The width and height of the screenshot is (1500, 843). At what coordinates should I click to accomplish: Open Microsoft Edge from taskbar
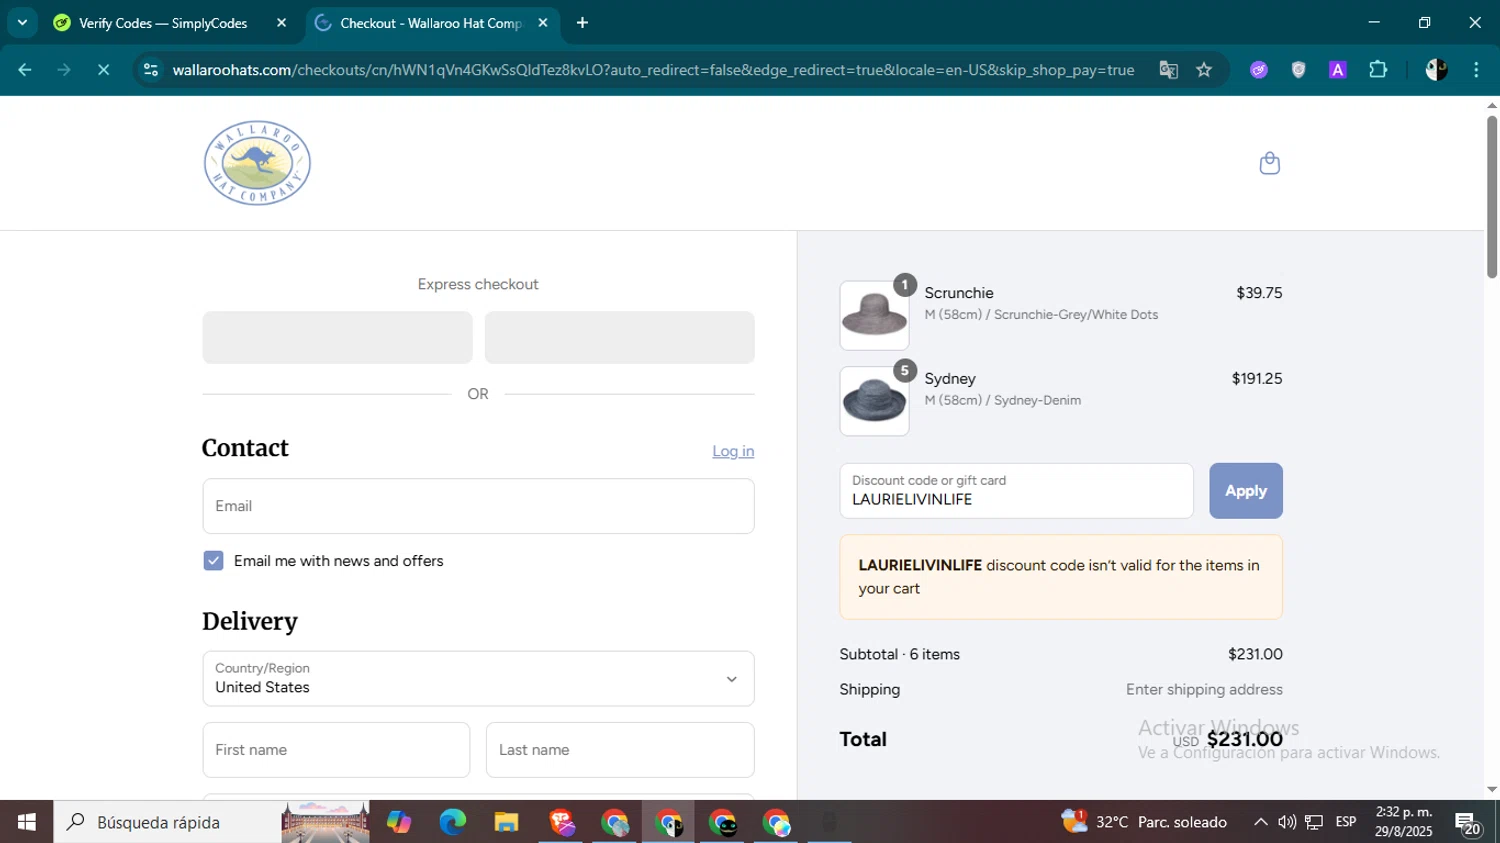click(x=452, y=822)
